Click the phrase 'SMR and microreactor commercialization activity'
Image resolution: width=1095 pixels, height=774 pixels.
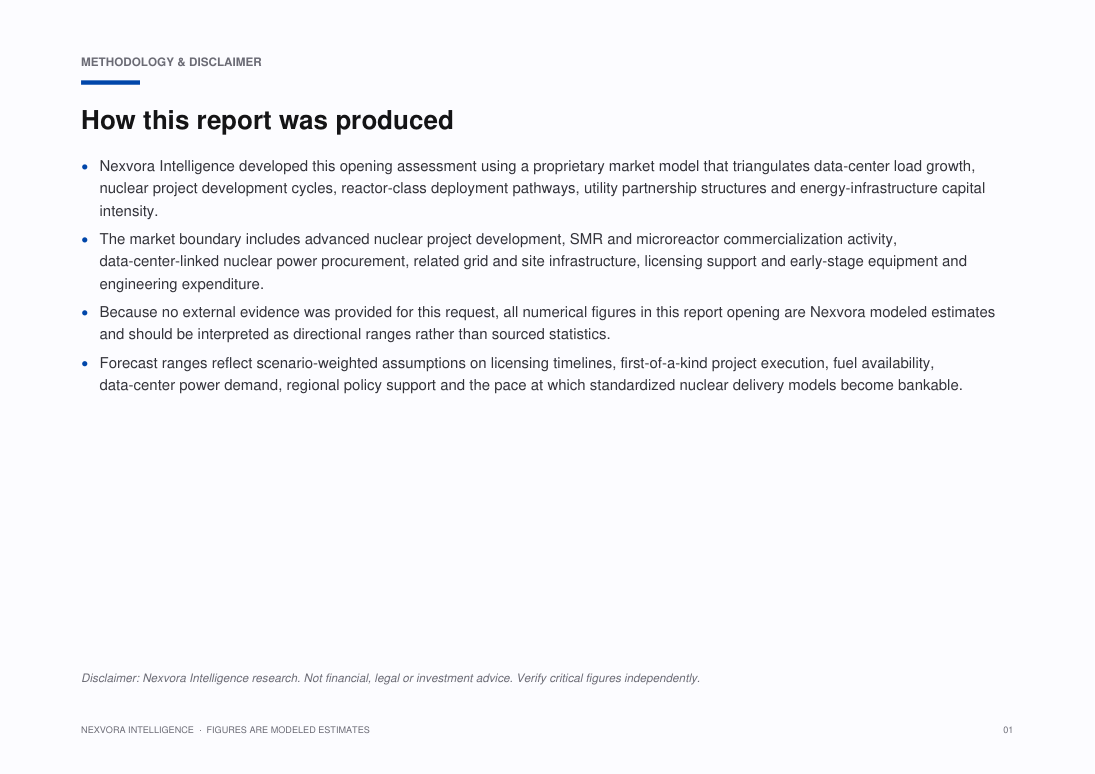[x=733, y=239]
